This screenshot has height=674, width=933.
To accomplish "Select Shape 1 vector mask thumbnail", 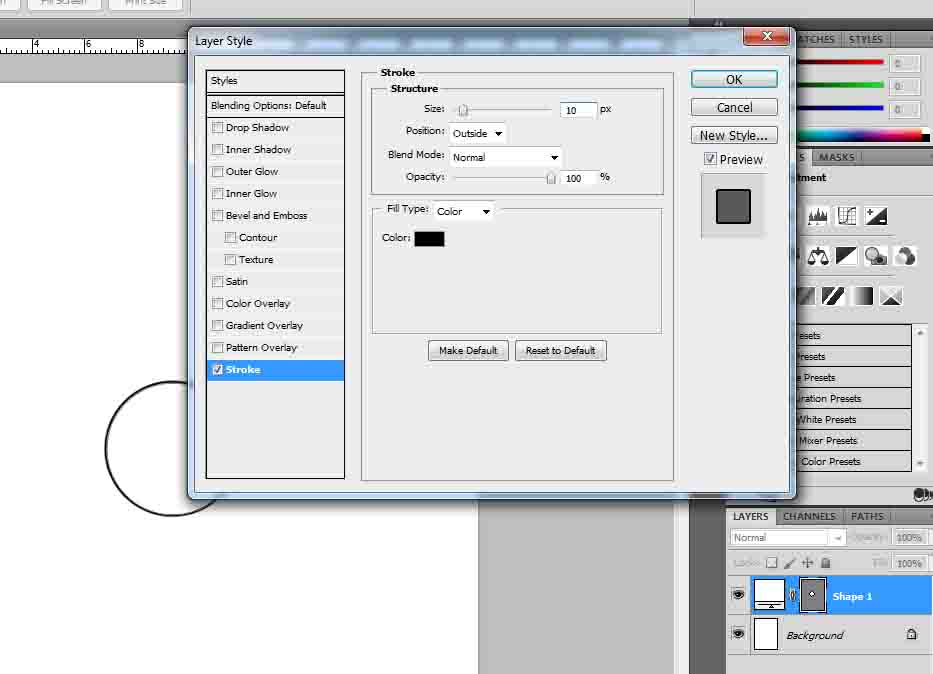I will click(812, 595).
